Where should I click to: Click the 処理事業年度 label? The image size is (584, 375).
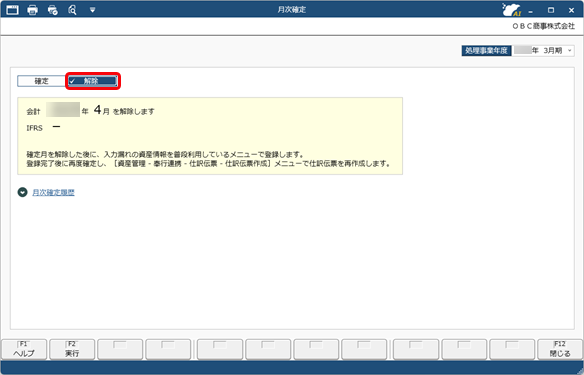tap(486, 51)
